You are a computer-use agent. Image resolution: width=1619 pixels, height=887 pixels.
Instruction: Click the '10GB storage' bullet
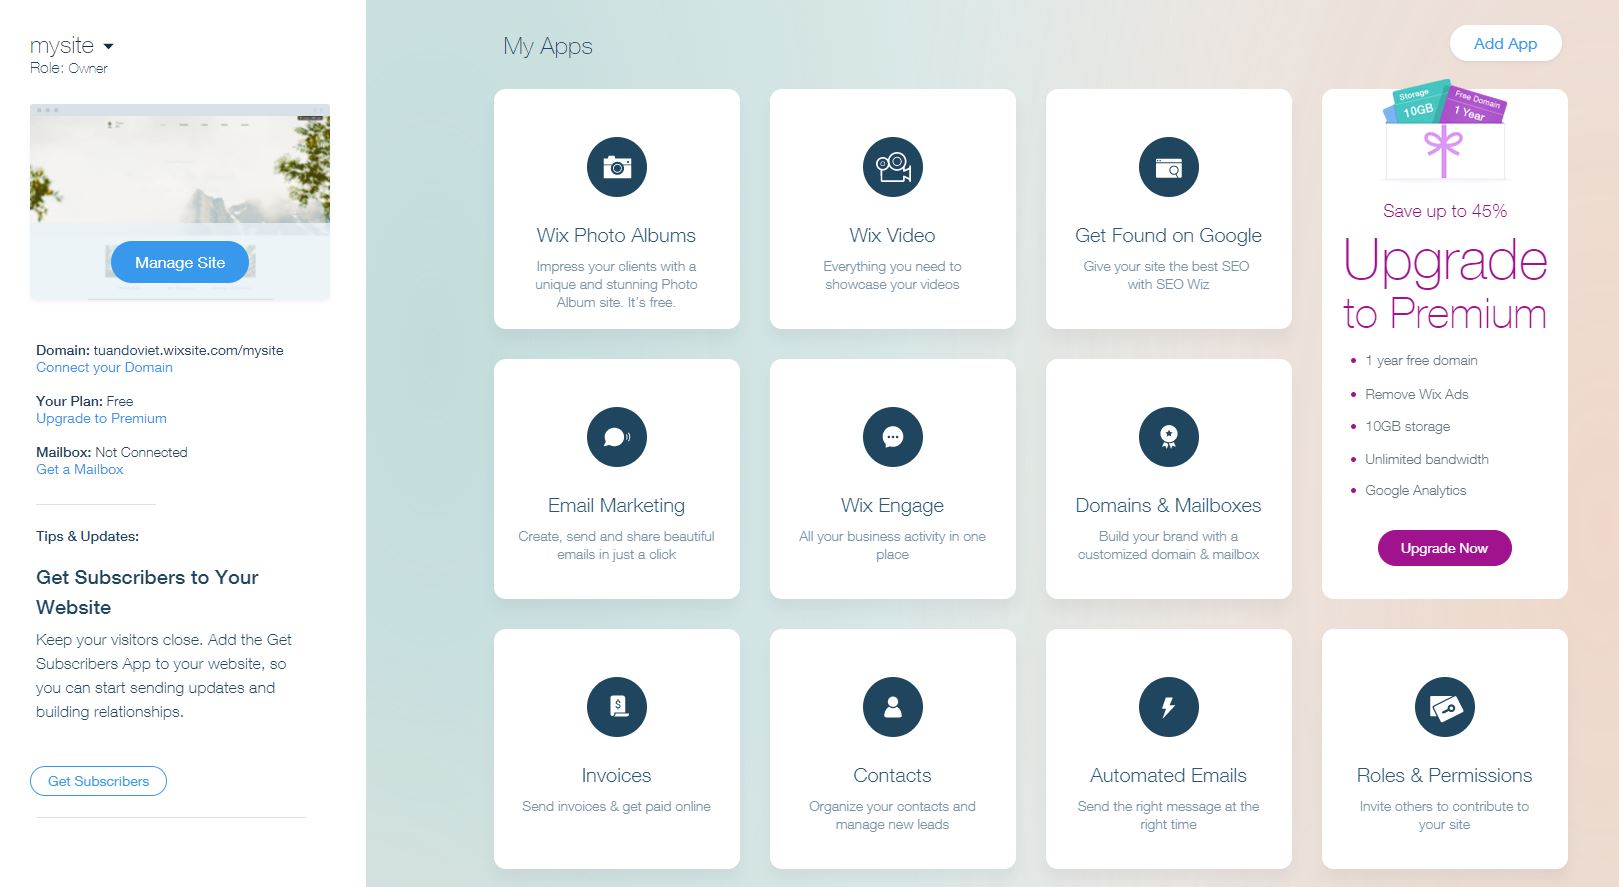tap(1407, 426)
